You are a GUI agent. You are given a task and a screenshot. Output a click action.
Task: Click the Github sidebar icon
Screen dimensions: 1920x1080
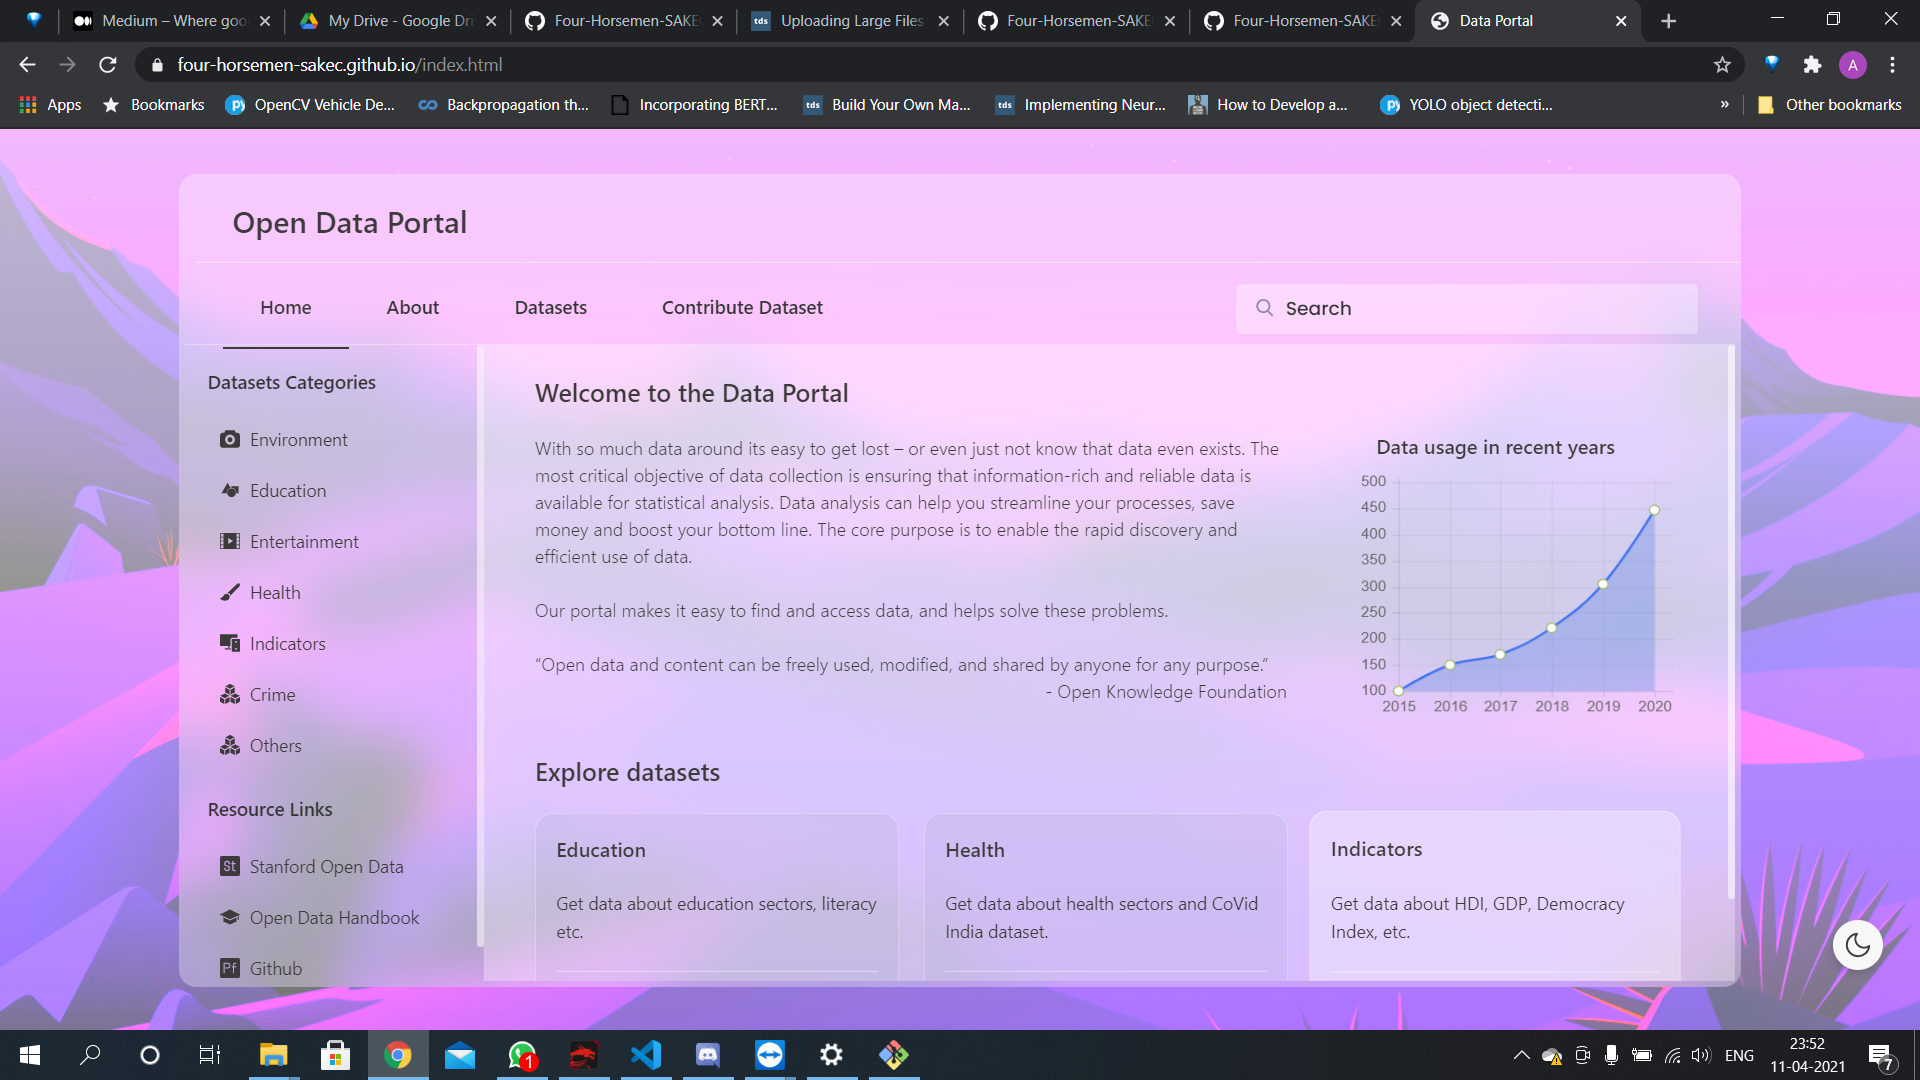[x=230, y=968]
